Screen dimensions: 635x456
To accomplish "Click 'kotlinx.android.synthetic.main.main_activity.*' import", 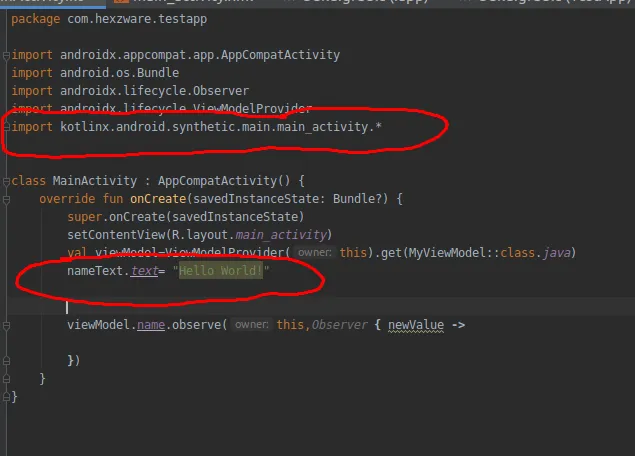I will 221,127.
